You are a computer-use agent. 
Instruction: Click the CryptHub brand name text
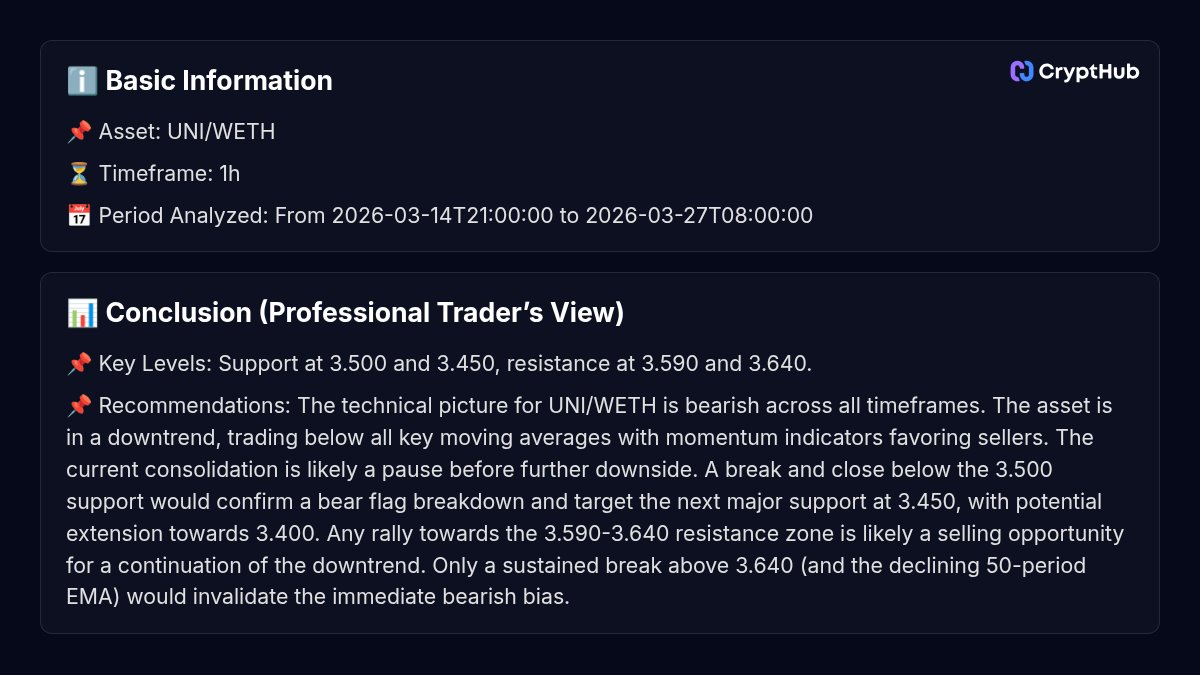[x=1089, y=71]
